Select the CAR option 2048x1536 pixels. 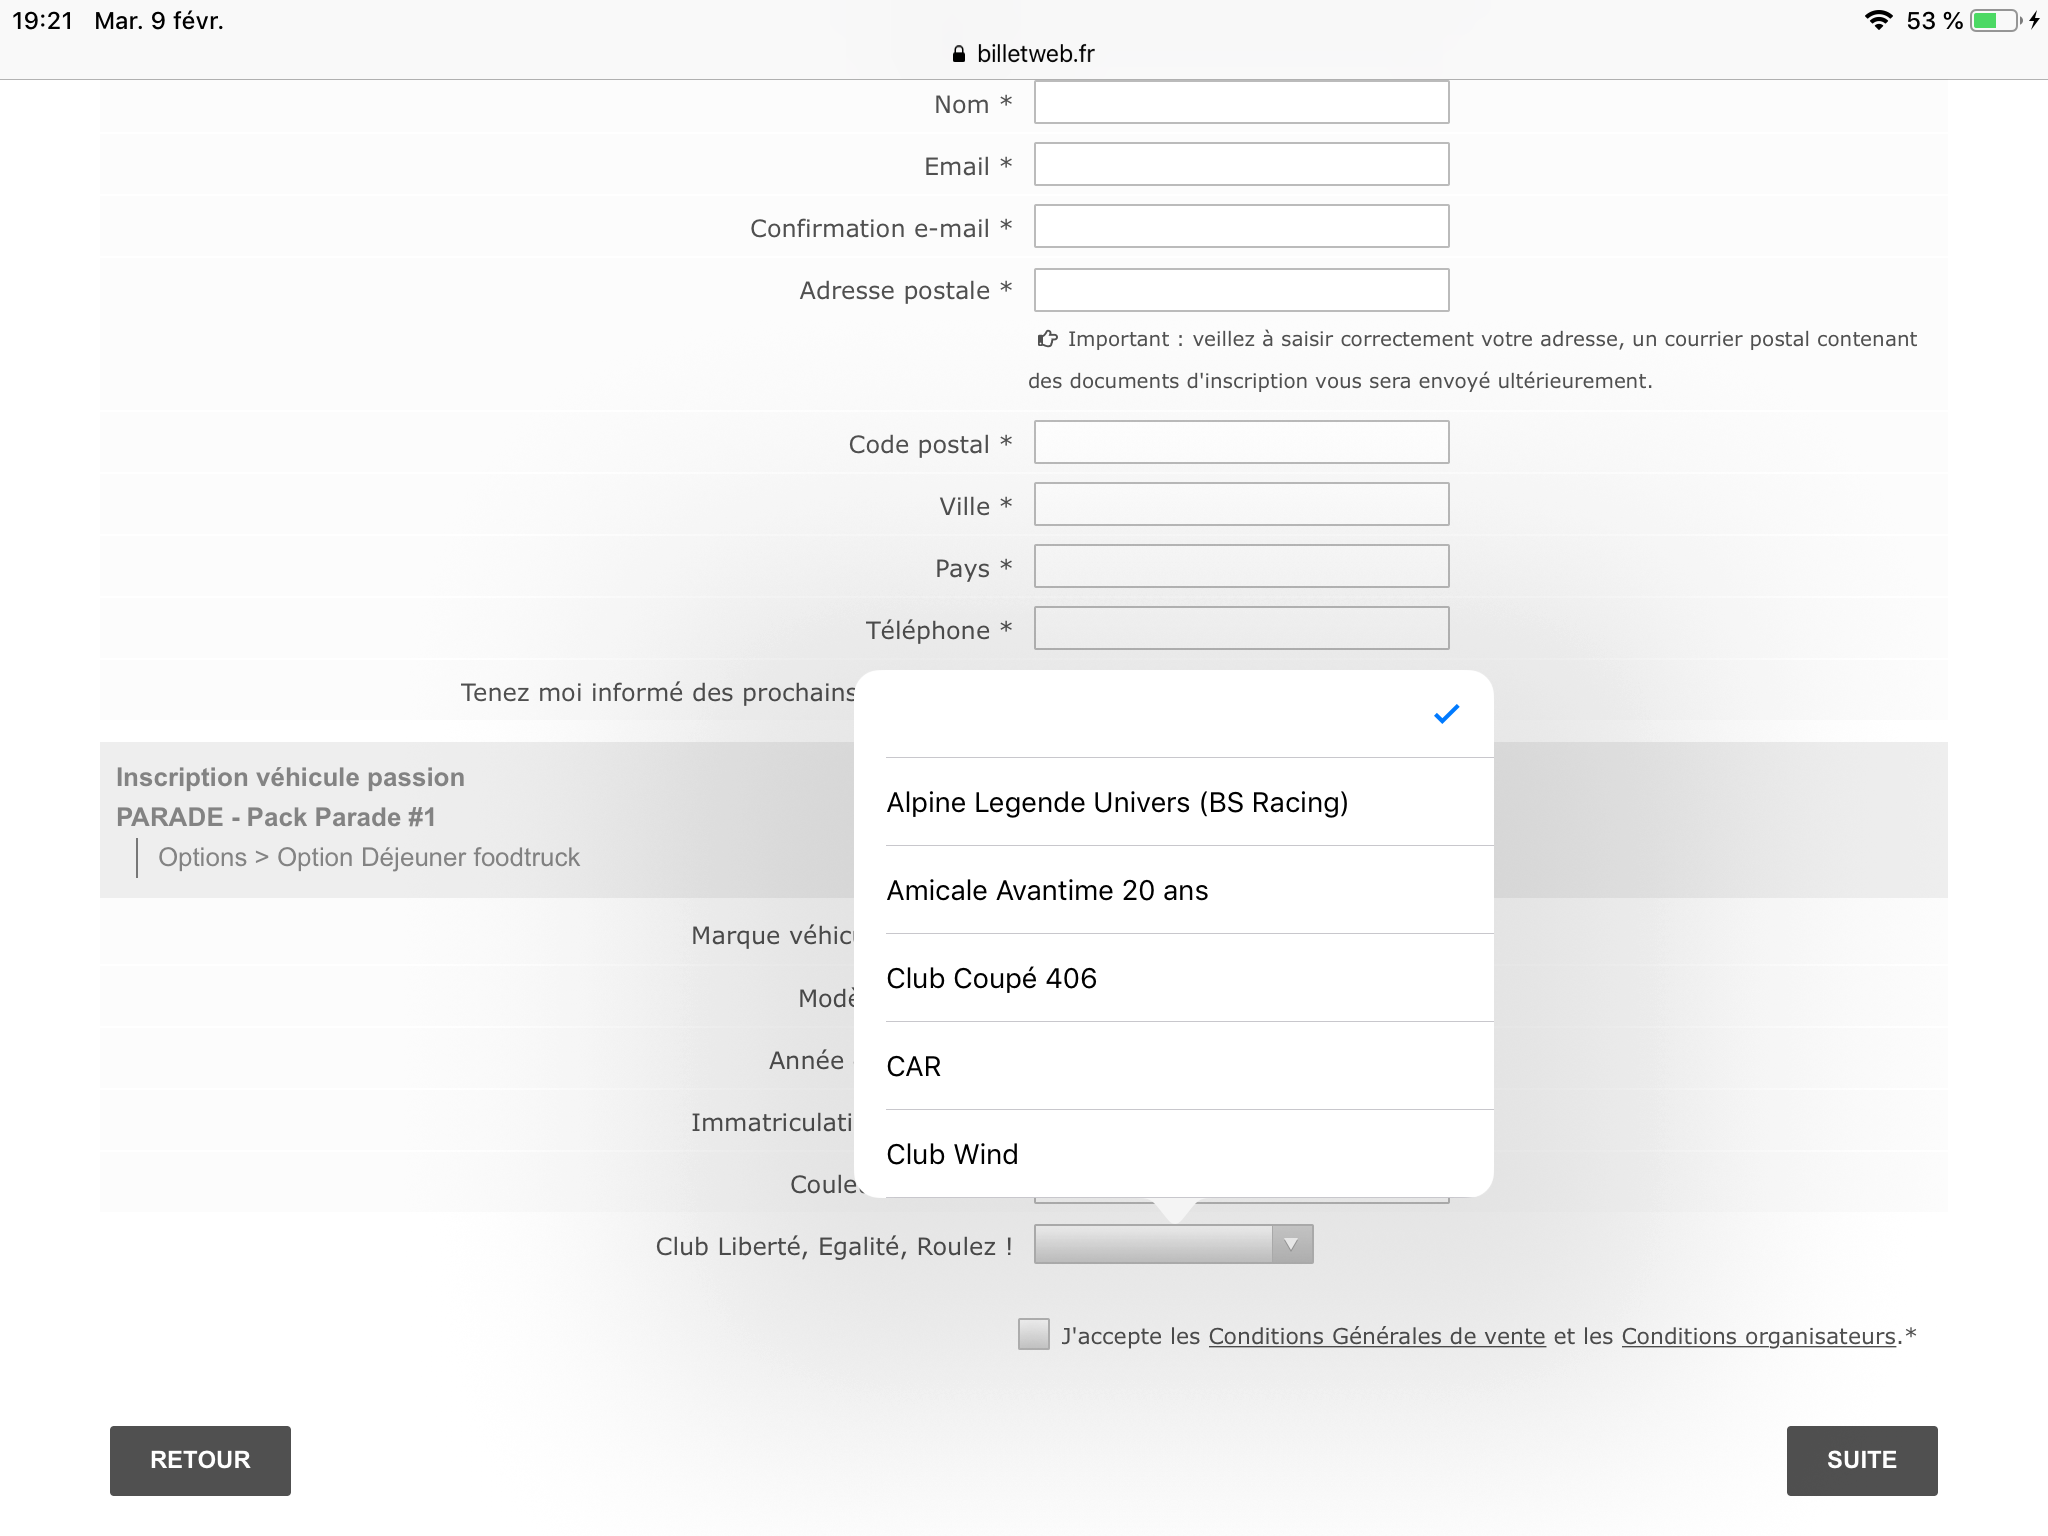tap(914, 1066)
